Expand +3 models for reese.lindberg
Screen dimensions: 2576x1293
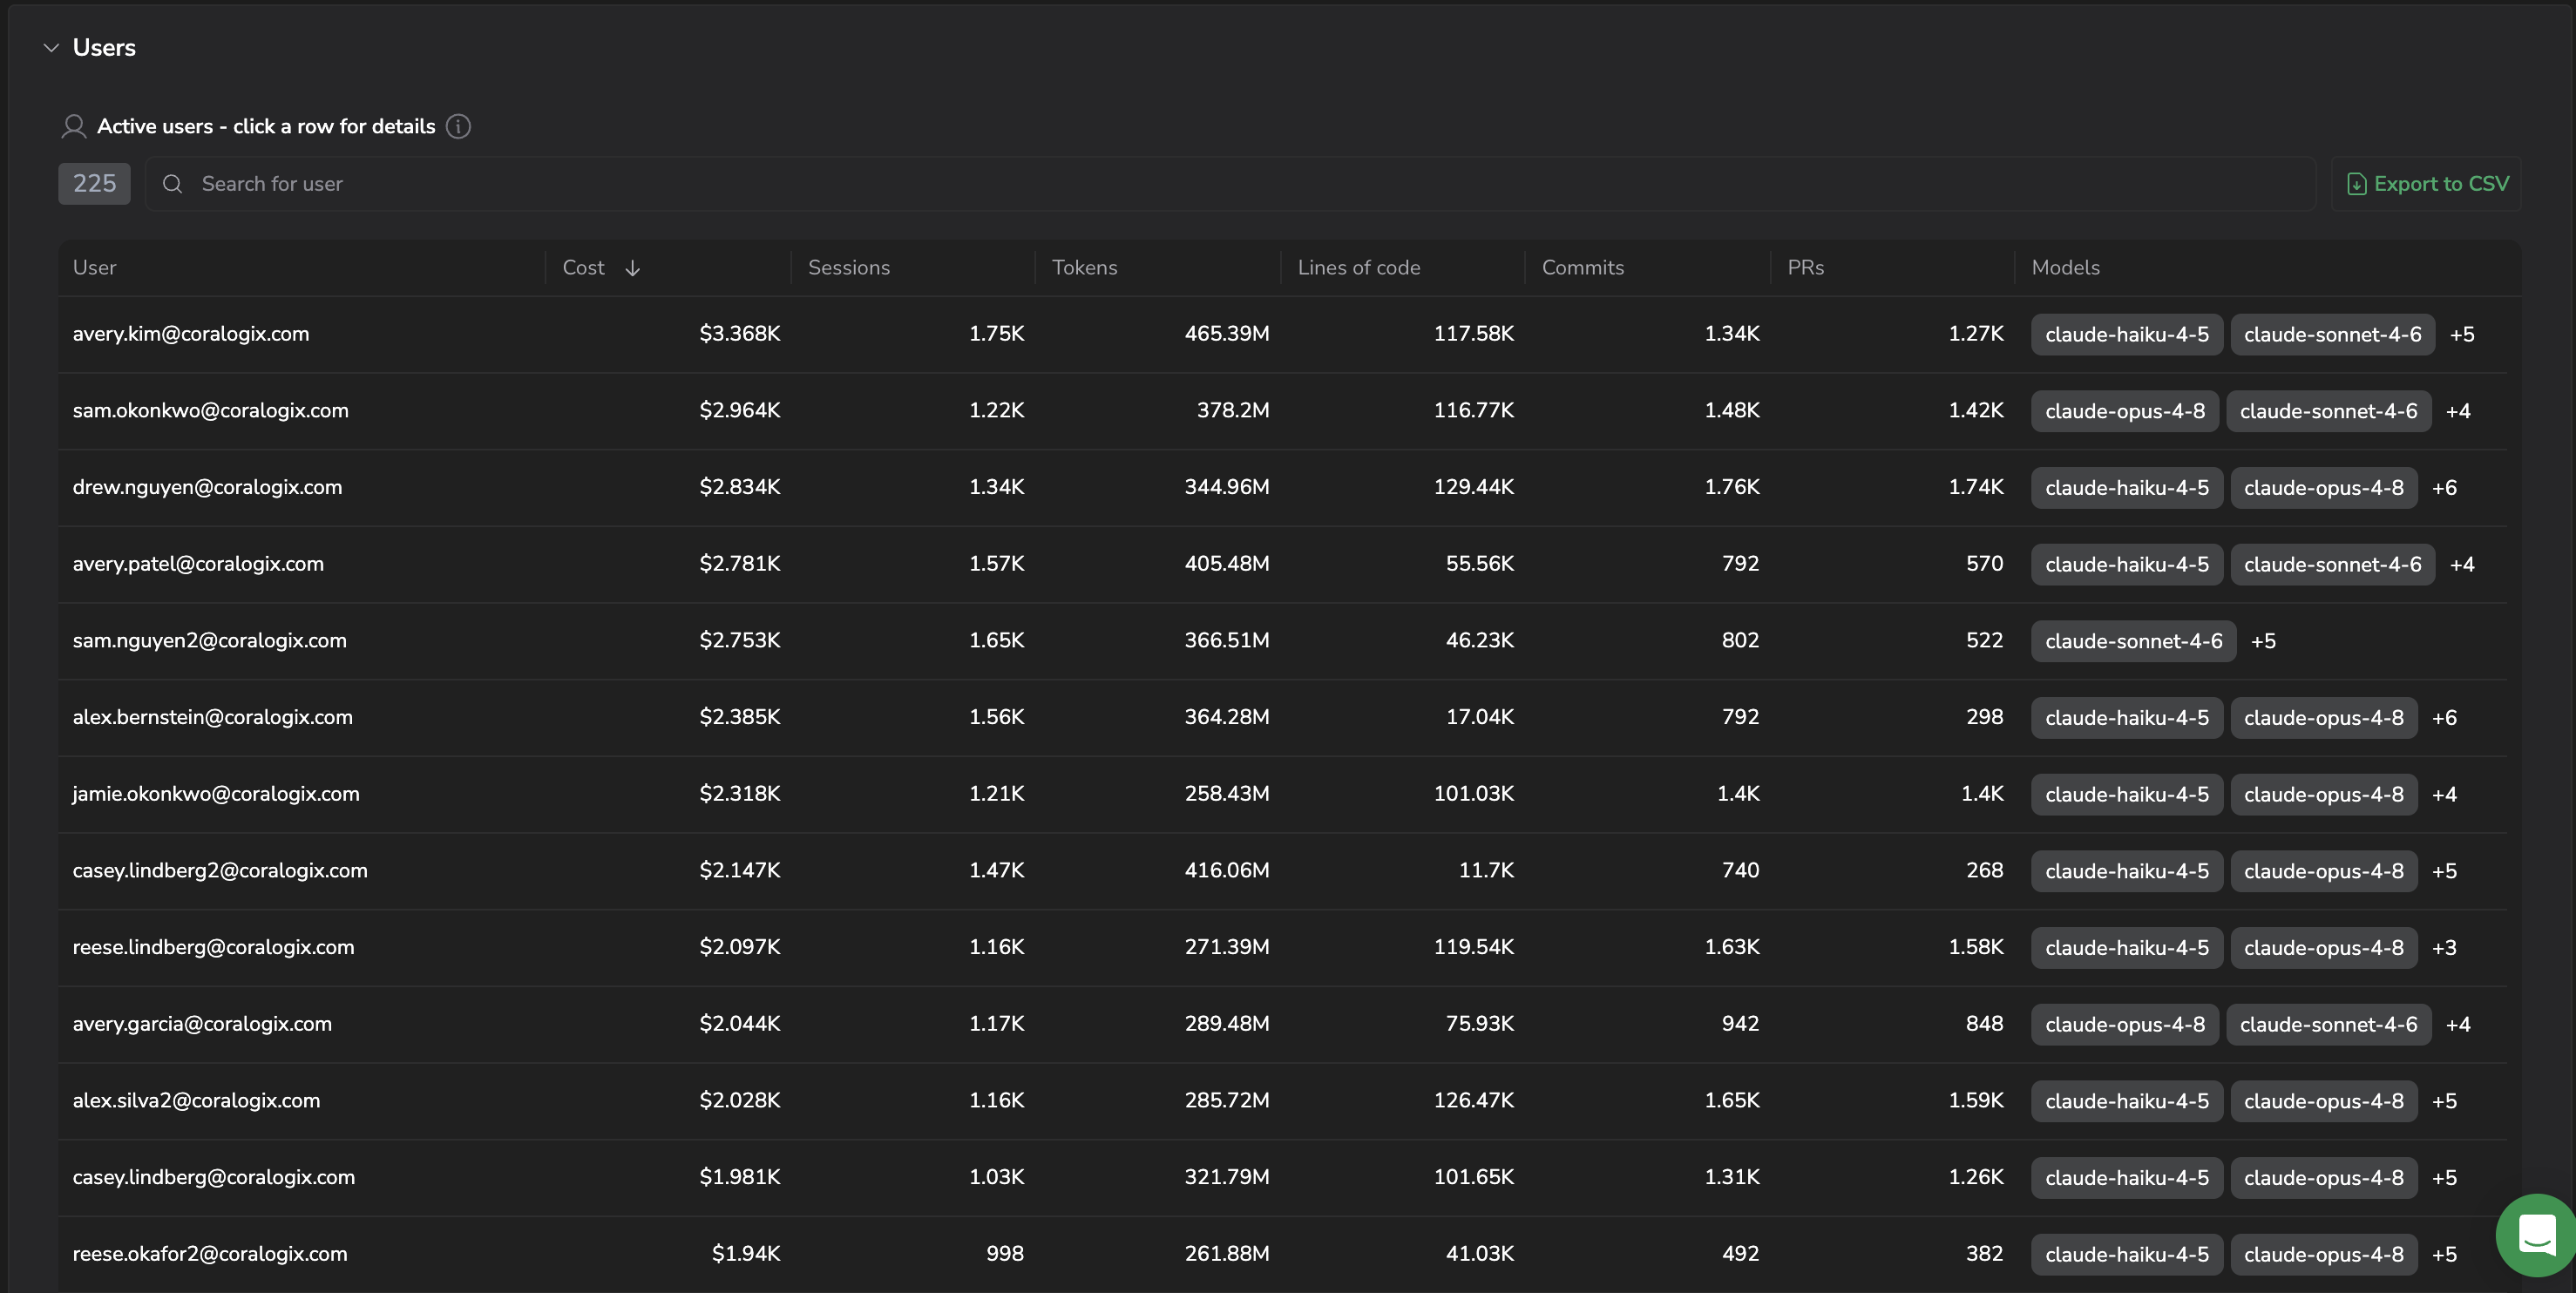click(x=2444, y=948)
